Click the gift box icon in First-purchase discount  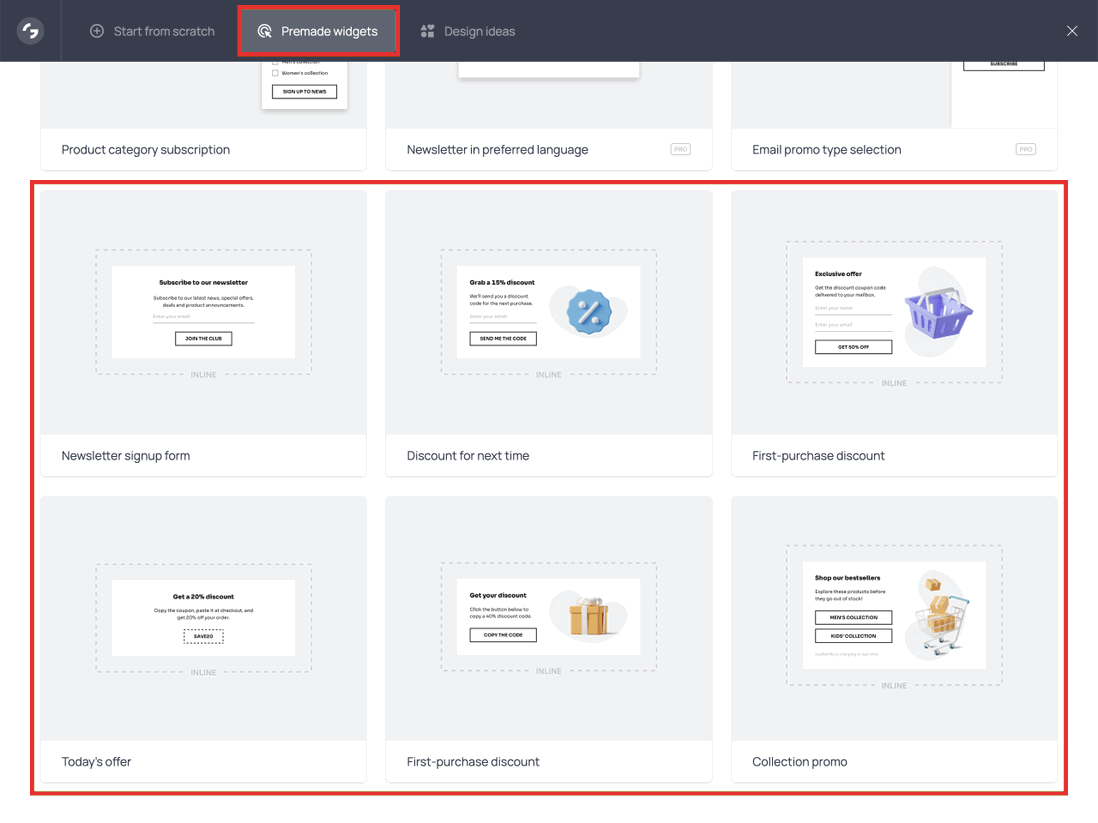tap(587, 617)
